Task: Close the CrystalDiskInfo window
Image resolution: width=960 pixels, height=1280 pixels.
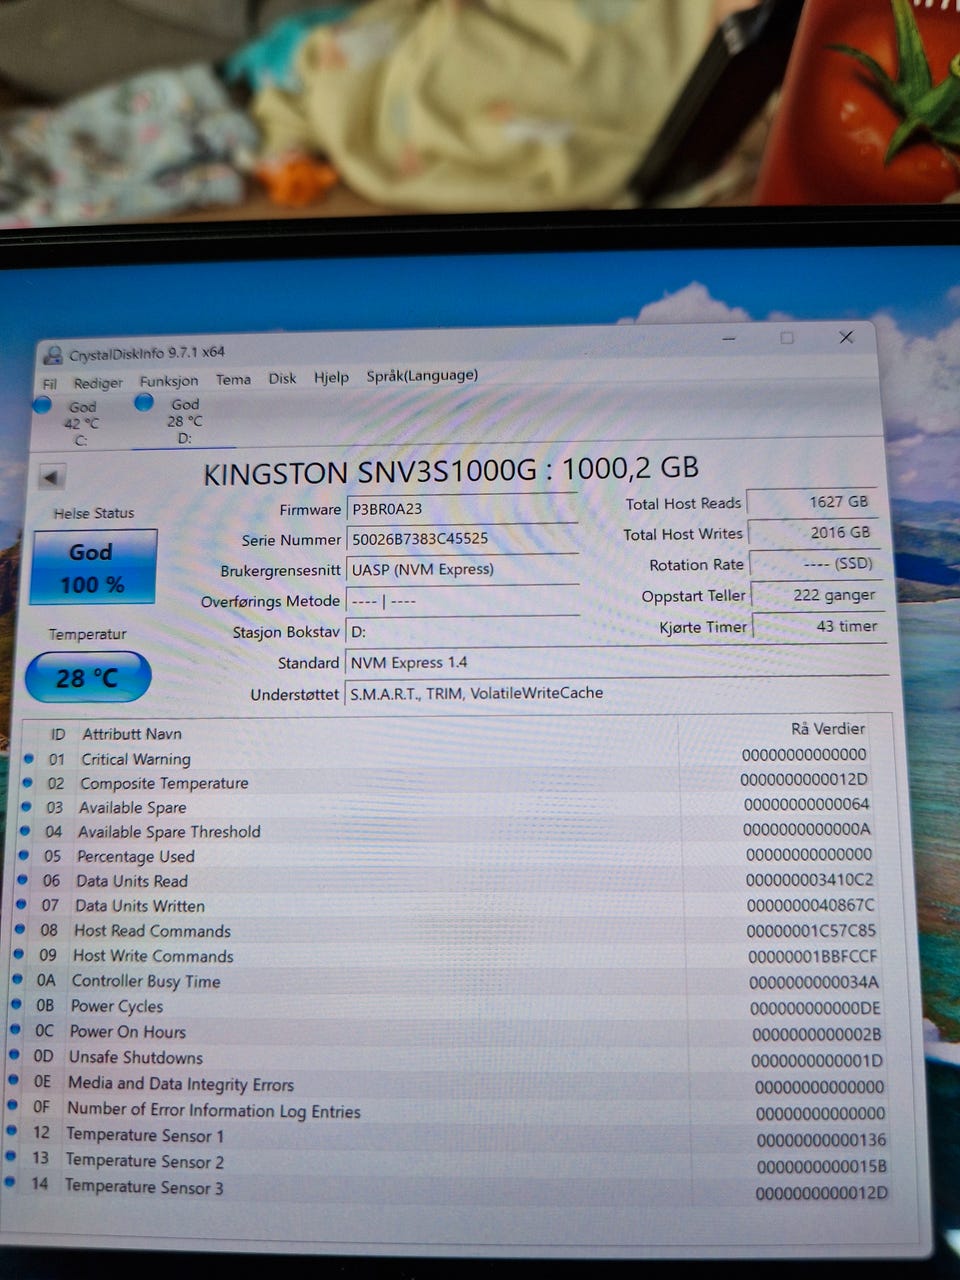Action: (846, 337)
